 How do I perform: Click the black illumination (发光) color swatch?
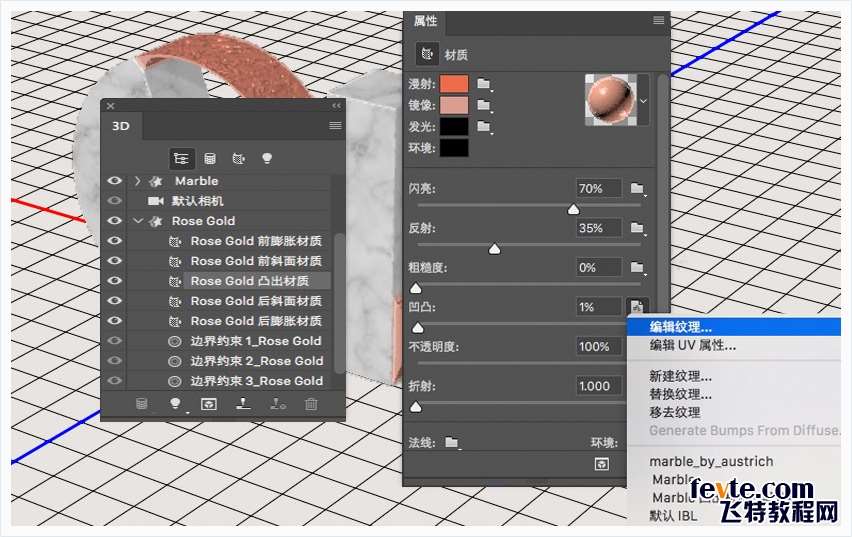454,126
